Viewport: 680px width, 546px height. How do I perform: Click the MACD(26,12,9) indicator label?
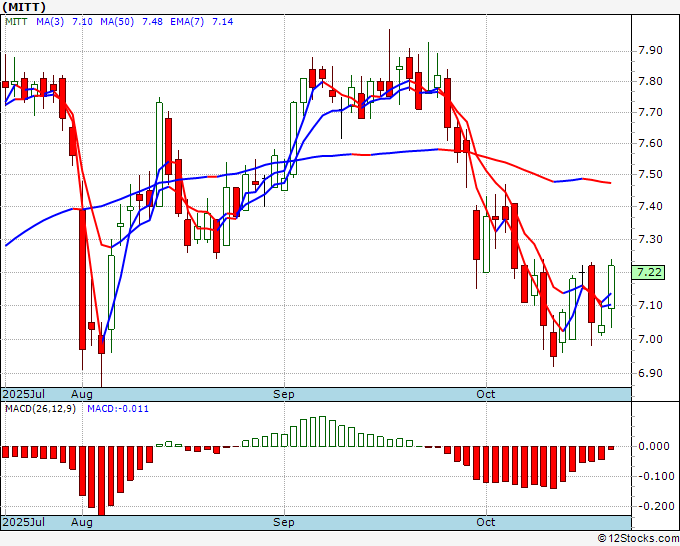[x=40, y=409]
